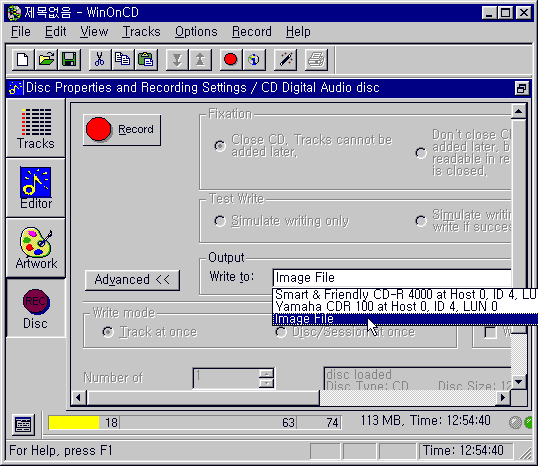Click the Paste clipboard icon
The width and height of the screenshot is (538, 466).
pos(146,60)
